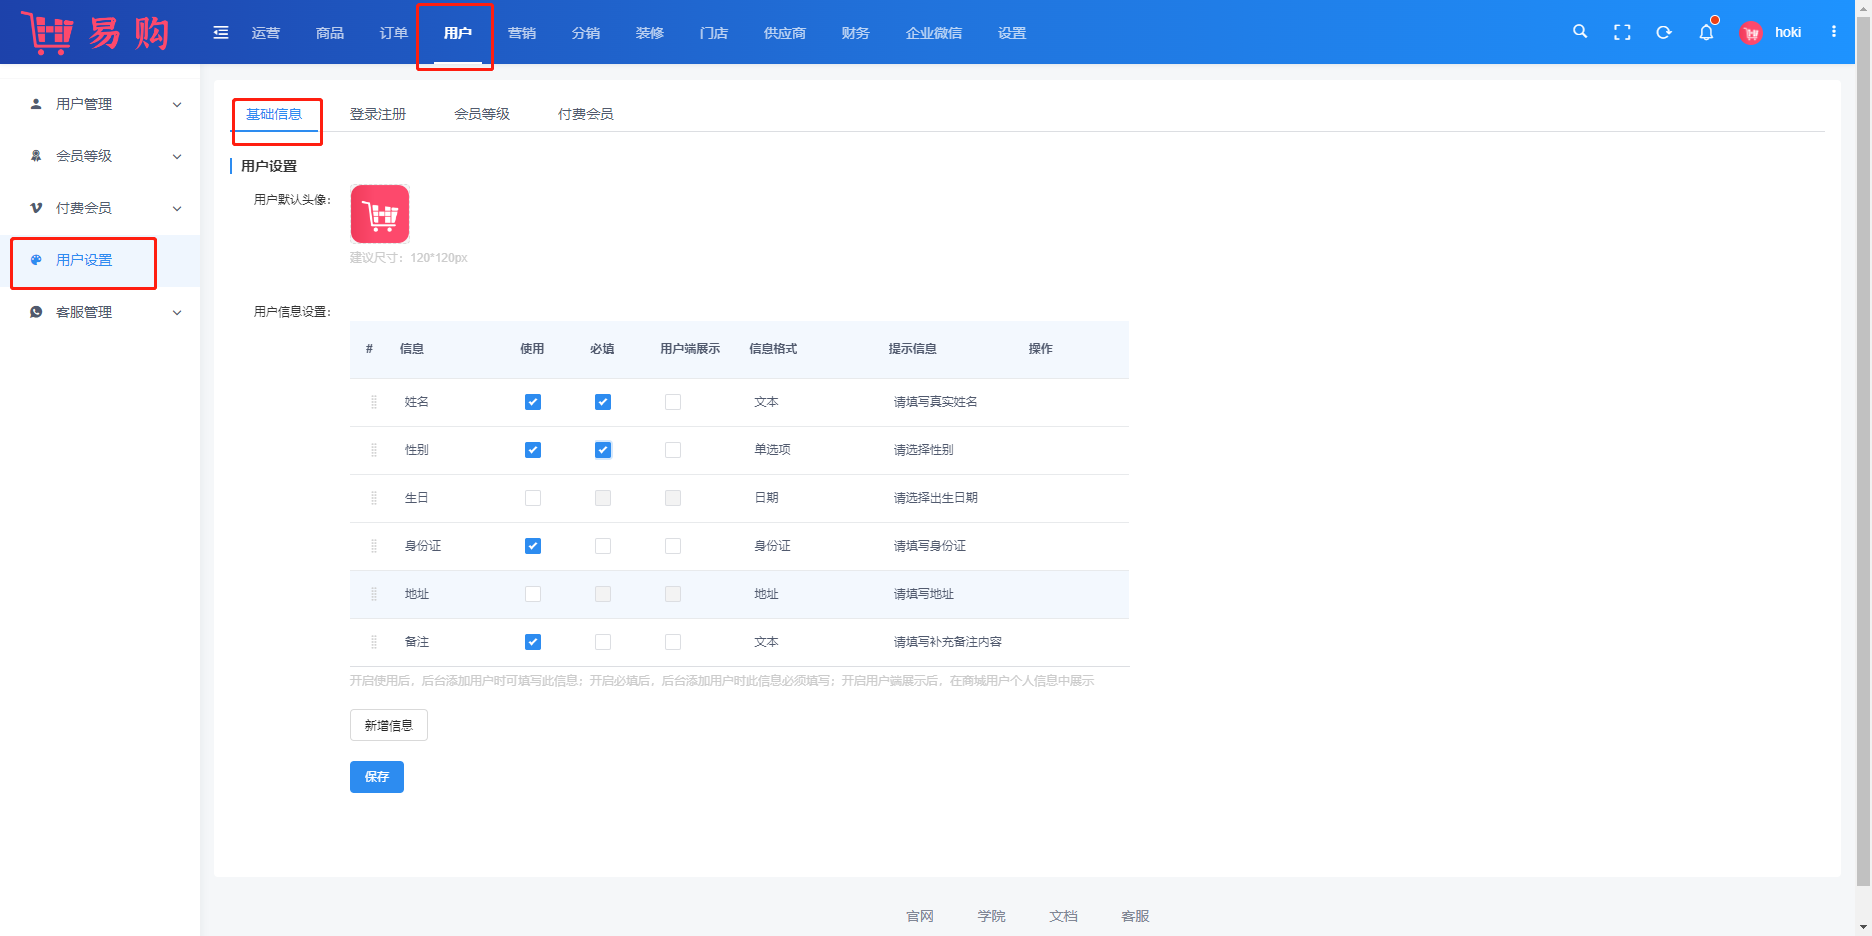
Task: Click the drag handle of 姓名 row
Action: (x=374, y=402)
